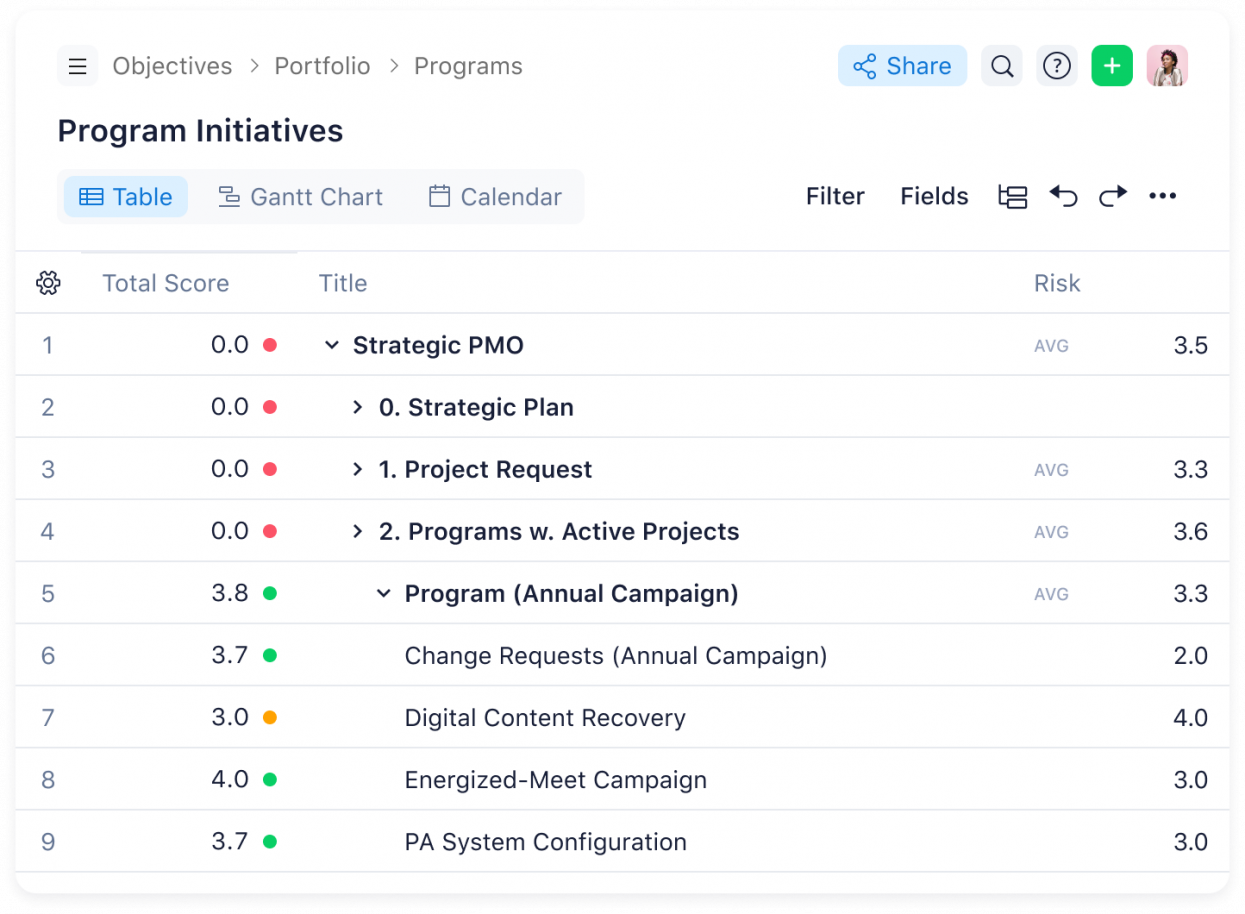Collapse the Strategic PMO row
1245x914 pixels.
tap(332, 345)
